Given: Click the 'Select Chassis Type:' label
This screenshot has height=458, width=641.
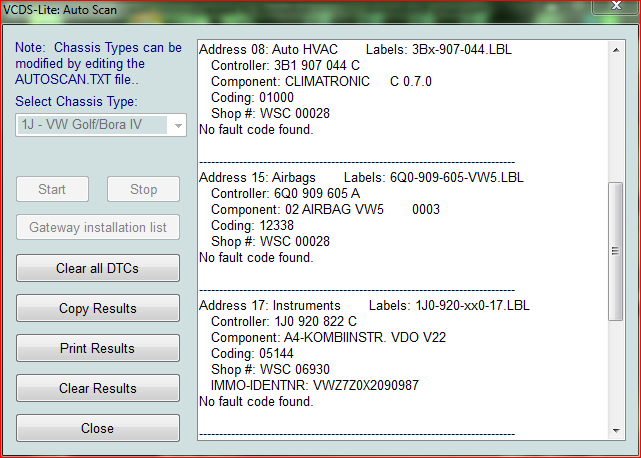Looking at the screenshot, I should (x=76, y=101).
